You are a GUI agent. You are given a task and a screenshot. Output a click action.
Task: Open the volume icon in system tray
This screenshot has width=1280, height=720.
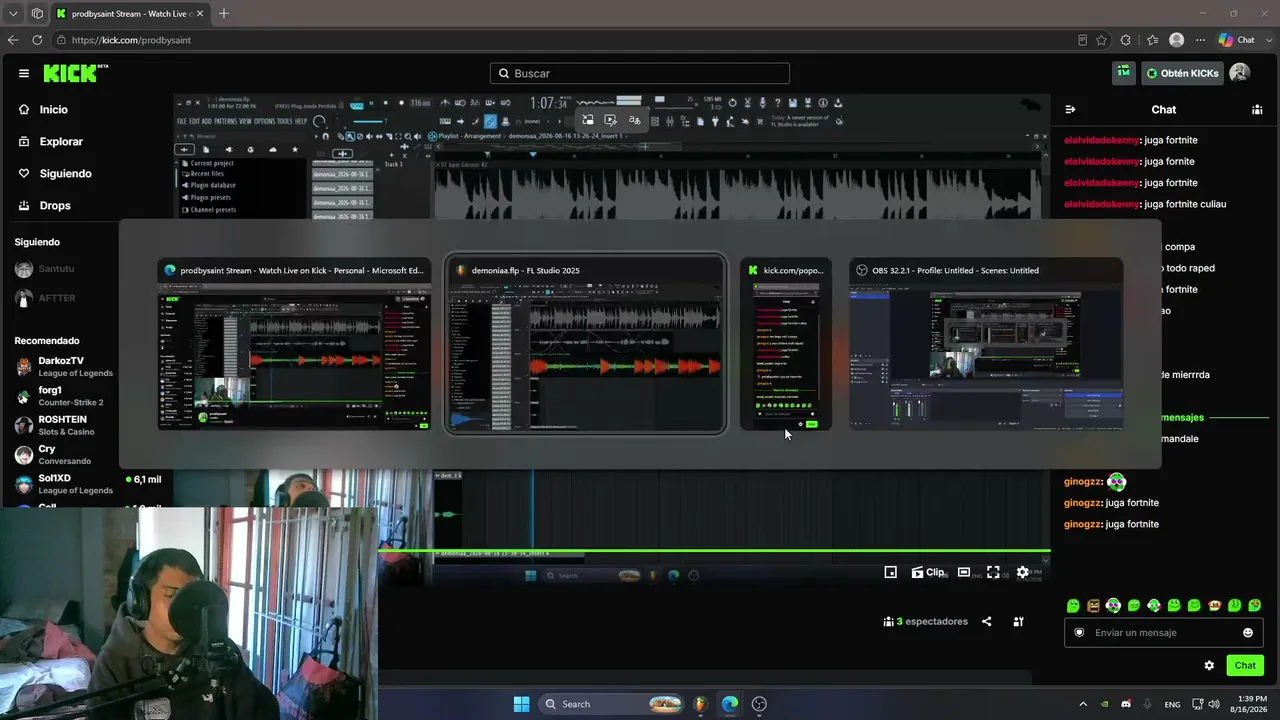pyautogui.click(x=1213, y=704)
